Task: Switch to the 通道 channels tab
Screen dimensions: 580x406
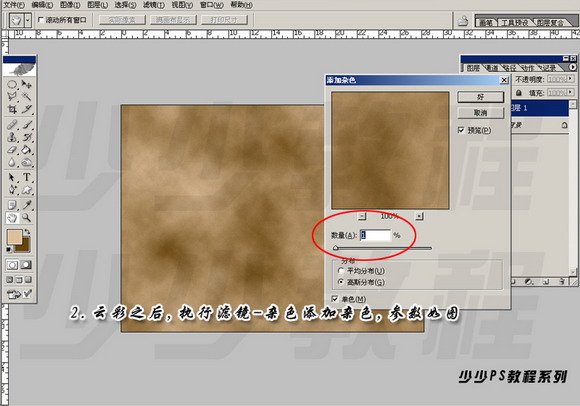Action: coord(492,68)
